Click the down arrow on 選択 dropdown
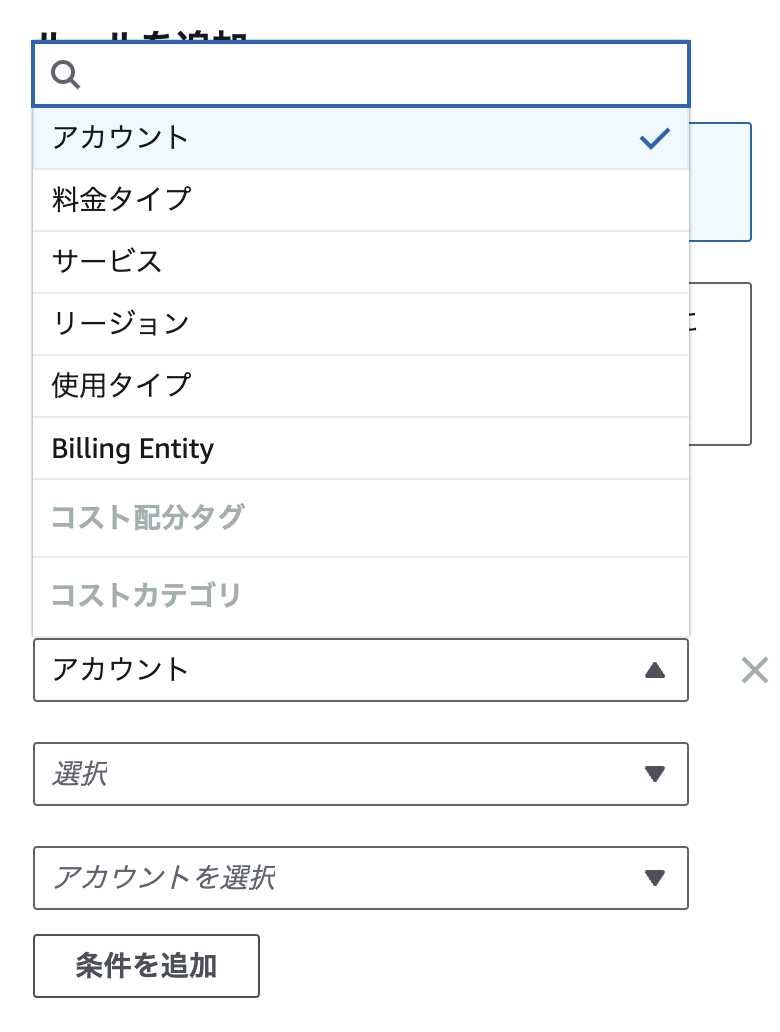The height and width of the screenshot is (1032, 780). (x=654, y=774)
